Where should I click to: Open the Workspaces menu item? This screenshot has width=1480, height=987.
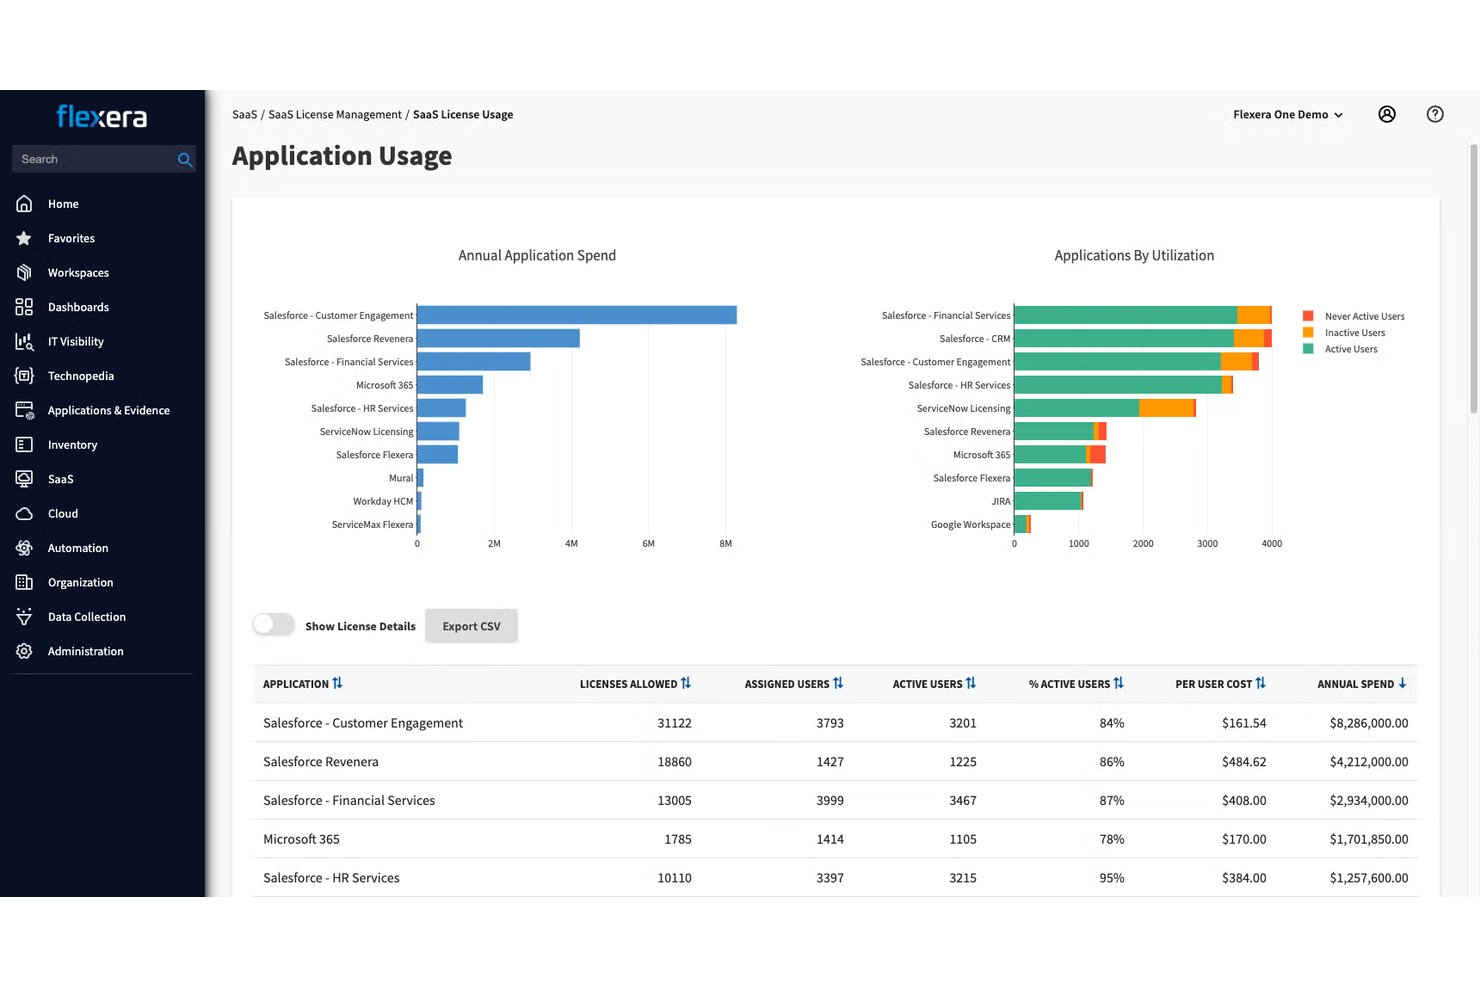[x=78, y=272]
